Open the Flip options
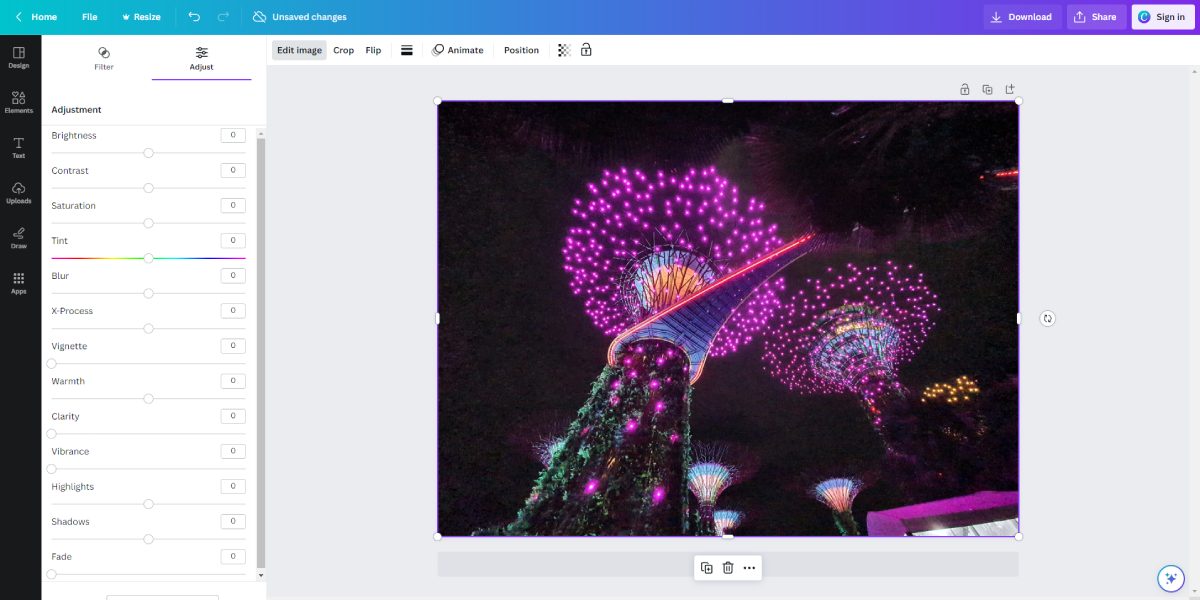The width and height of the screenshot is (1200, 600). (x=372, y=49)
